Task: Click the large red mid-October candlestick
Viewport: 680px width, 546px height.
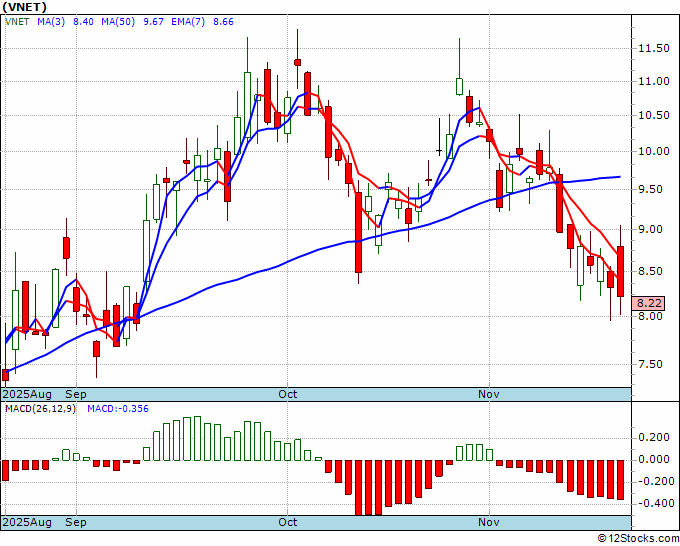Action: pyautogui.click(x=358, y=232)
